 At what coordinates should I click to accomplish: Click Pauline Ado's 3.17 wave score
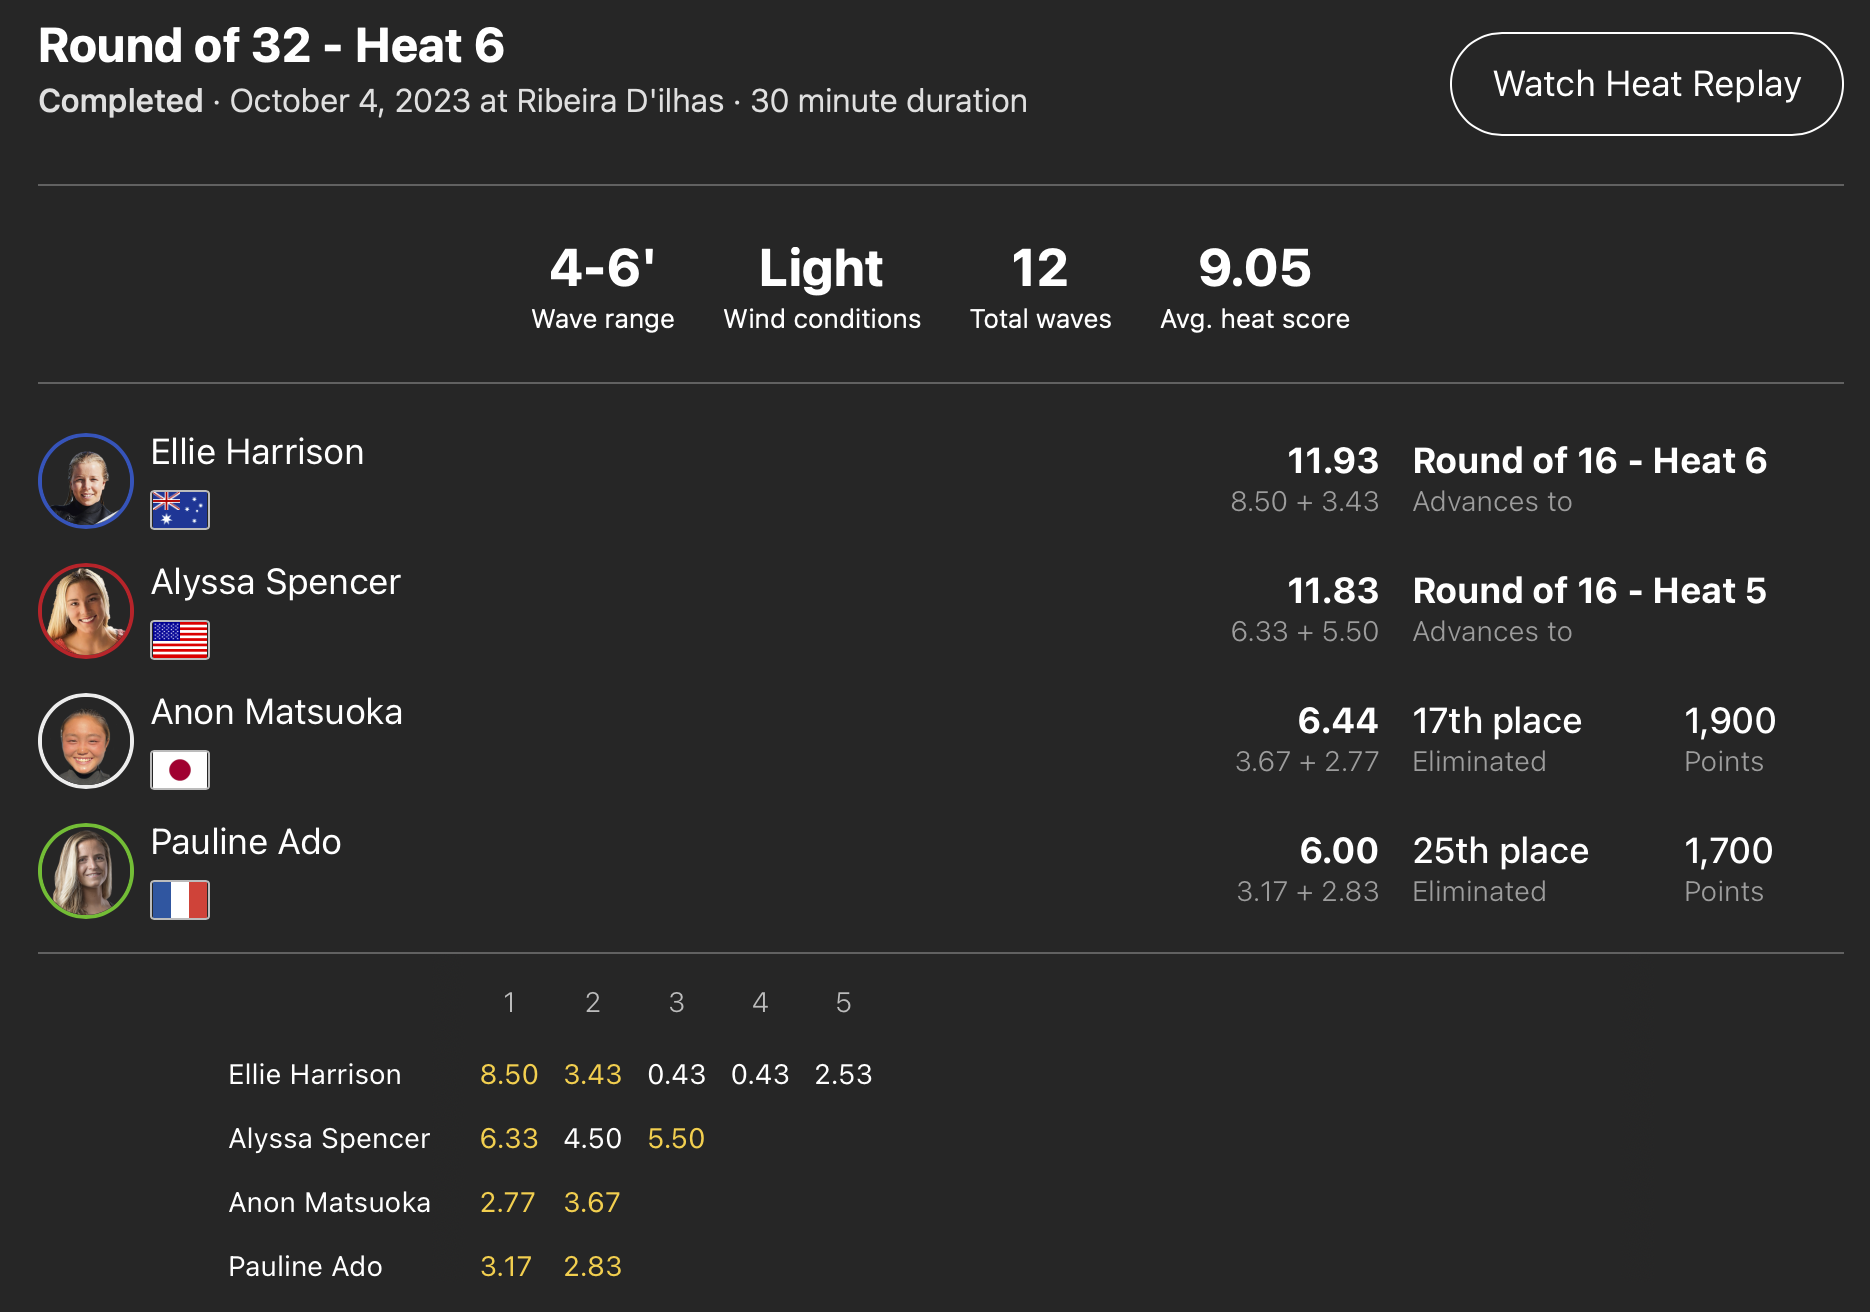[x=506, y=1266]
